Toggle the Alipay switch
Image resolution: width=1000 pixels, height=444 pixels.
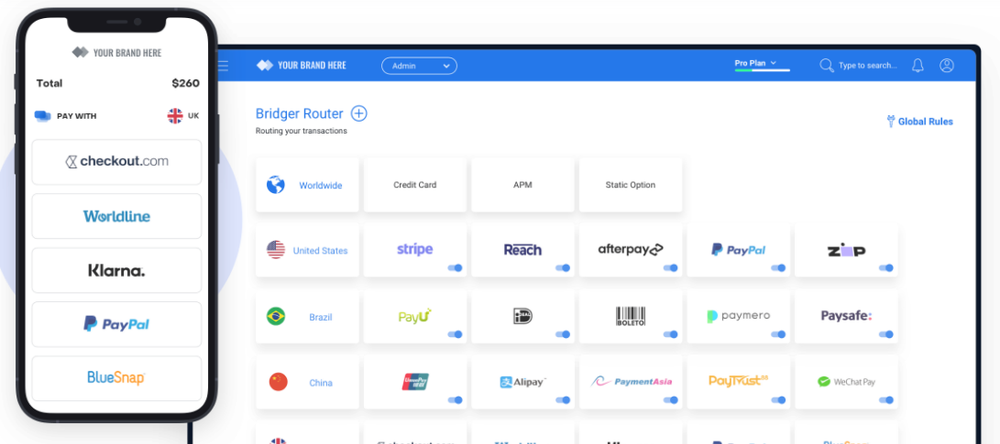562,400
